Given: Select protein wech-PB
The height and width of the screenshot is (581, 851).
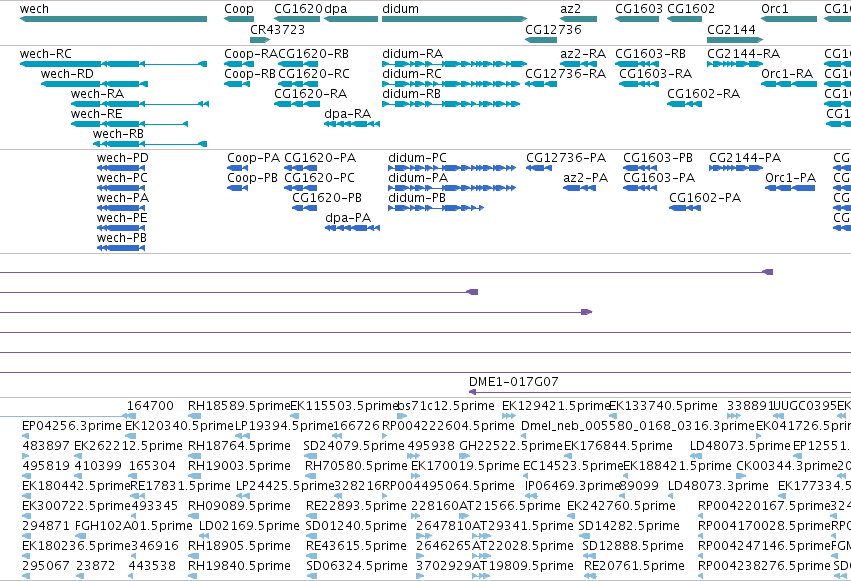Looking at the screenshot, I should point(121,248).
